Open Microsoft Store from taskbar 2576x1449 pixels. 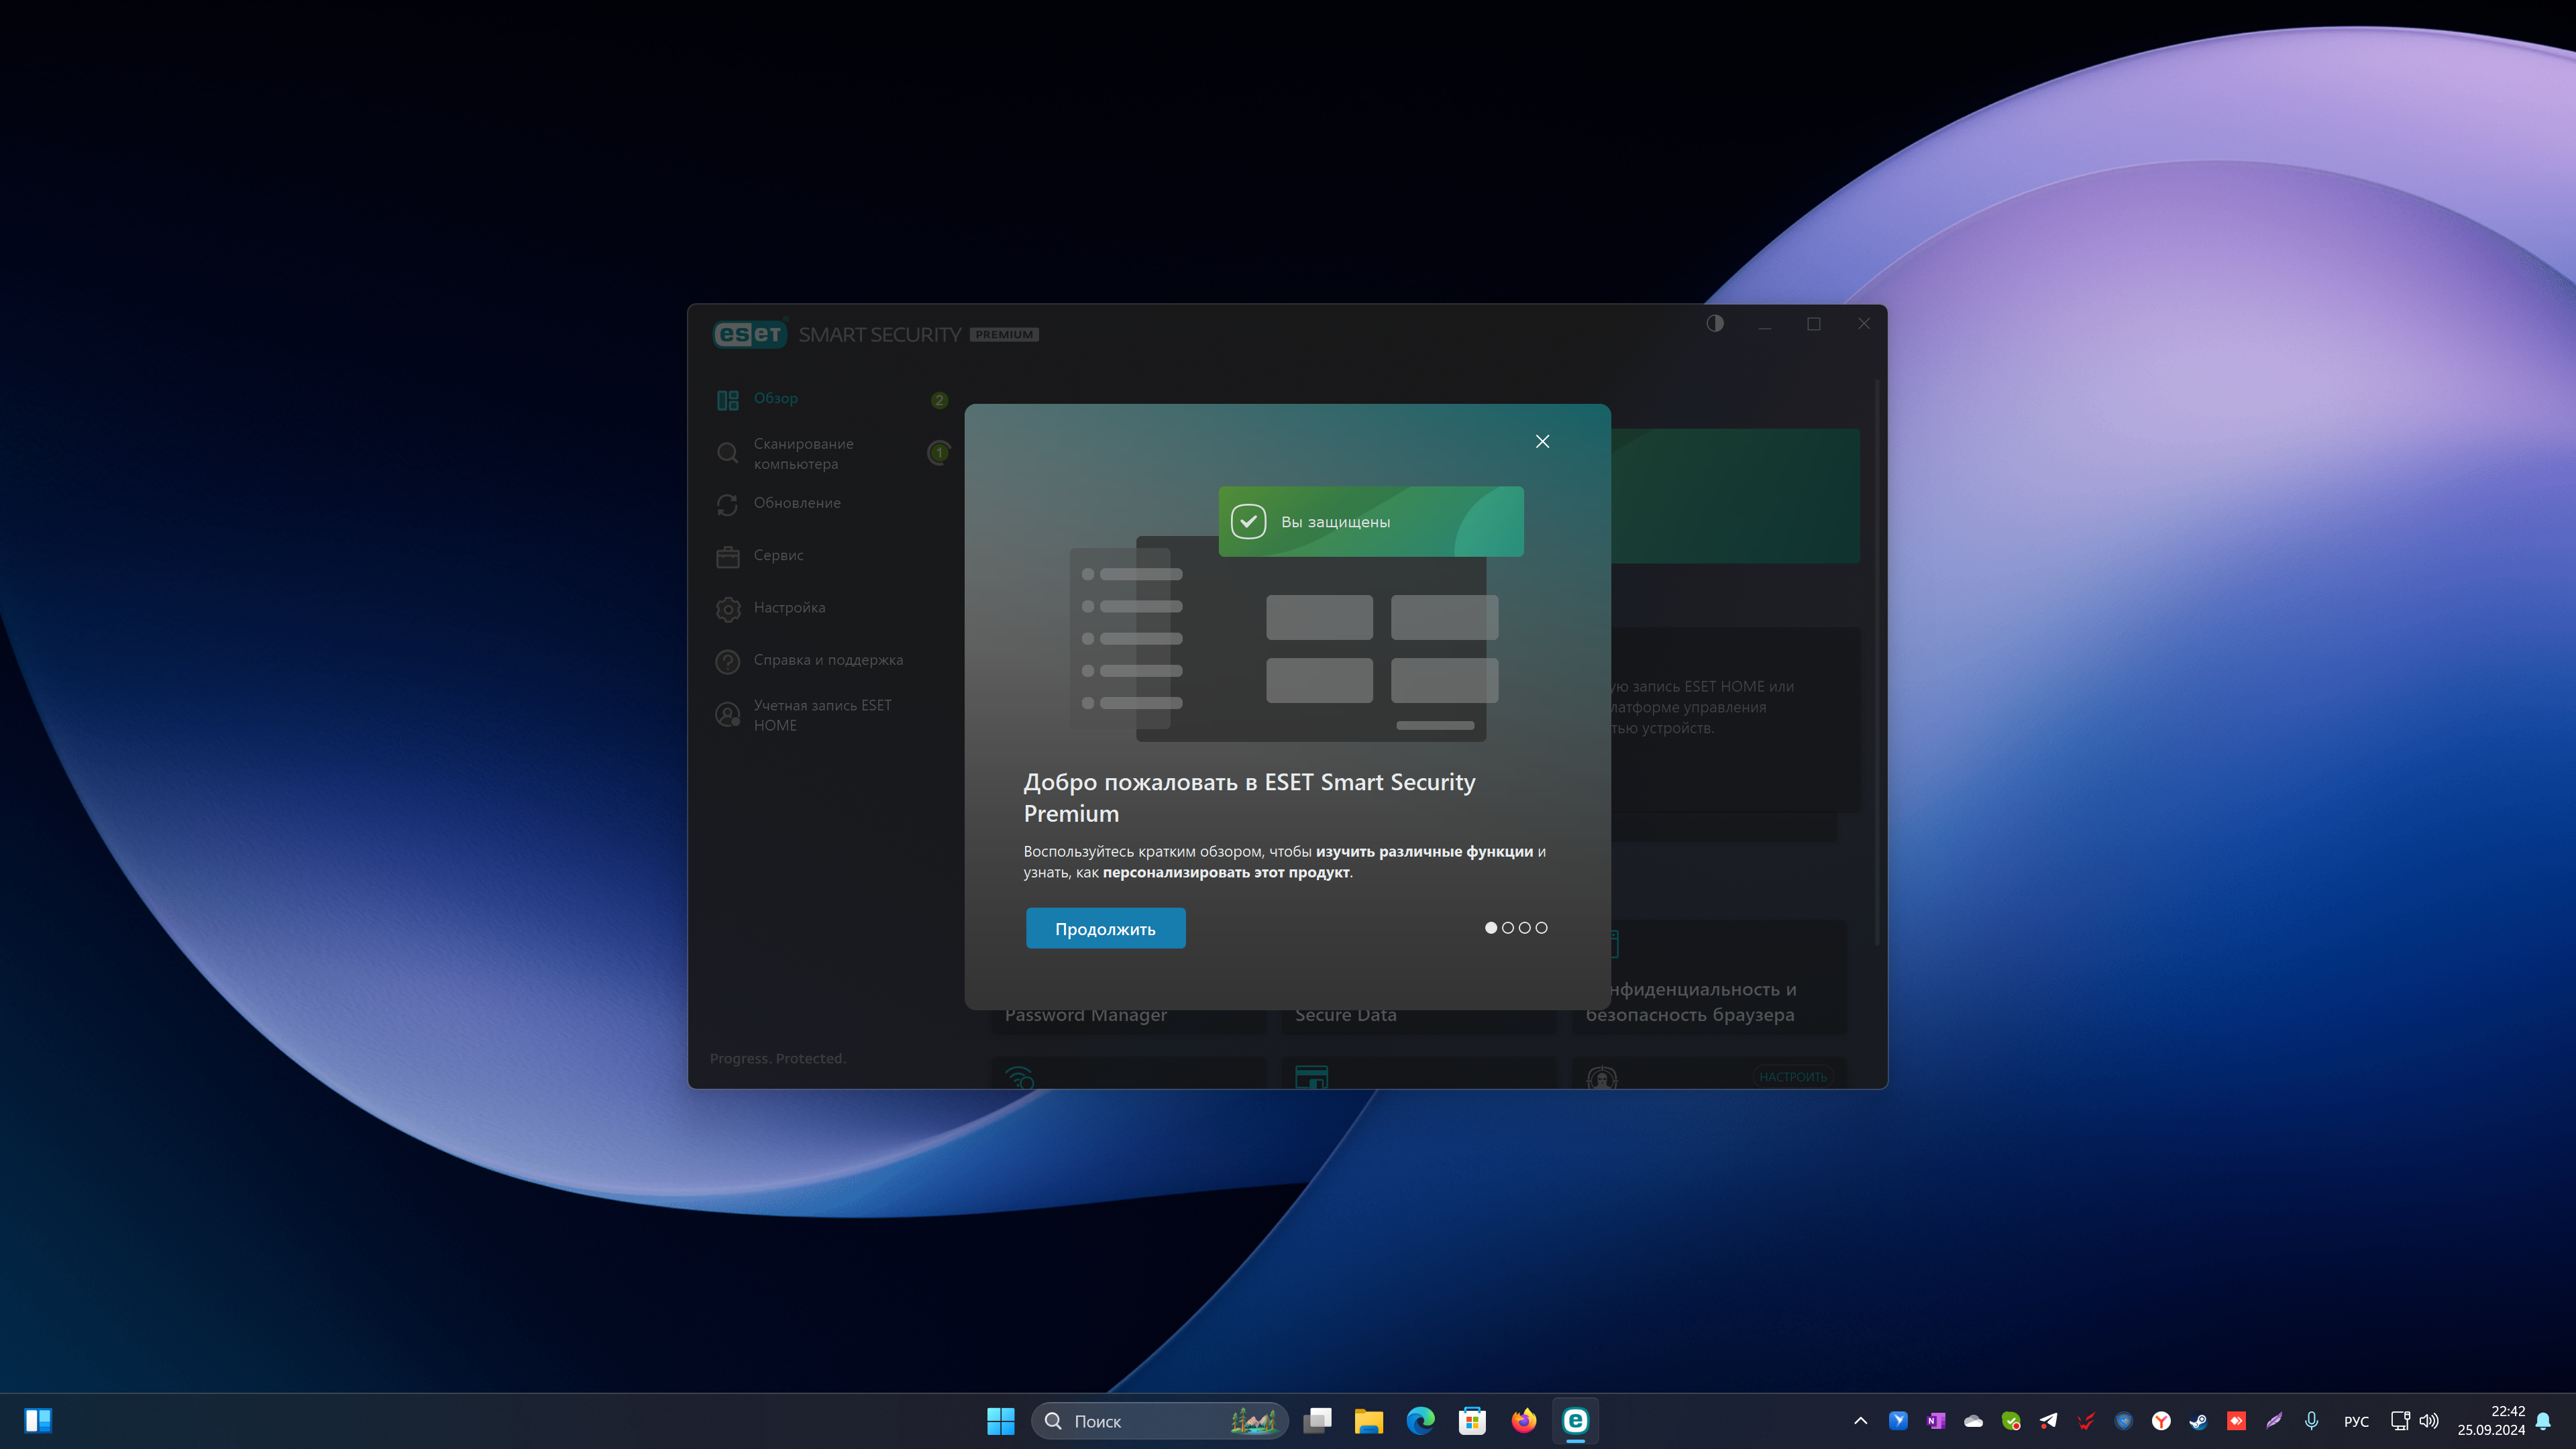point(1472,1421)
